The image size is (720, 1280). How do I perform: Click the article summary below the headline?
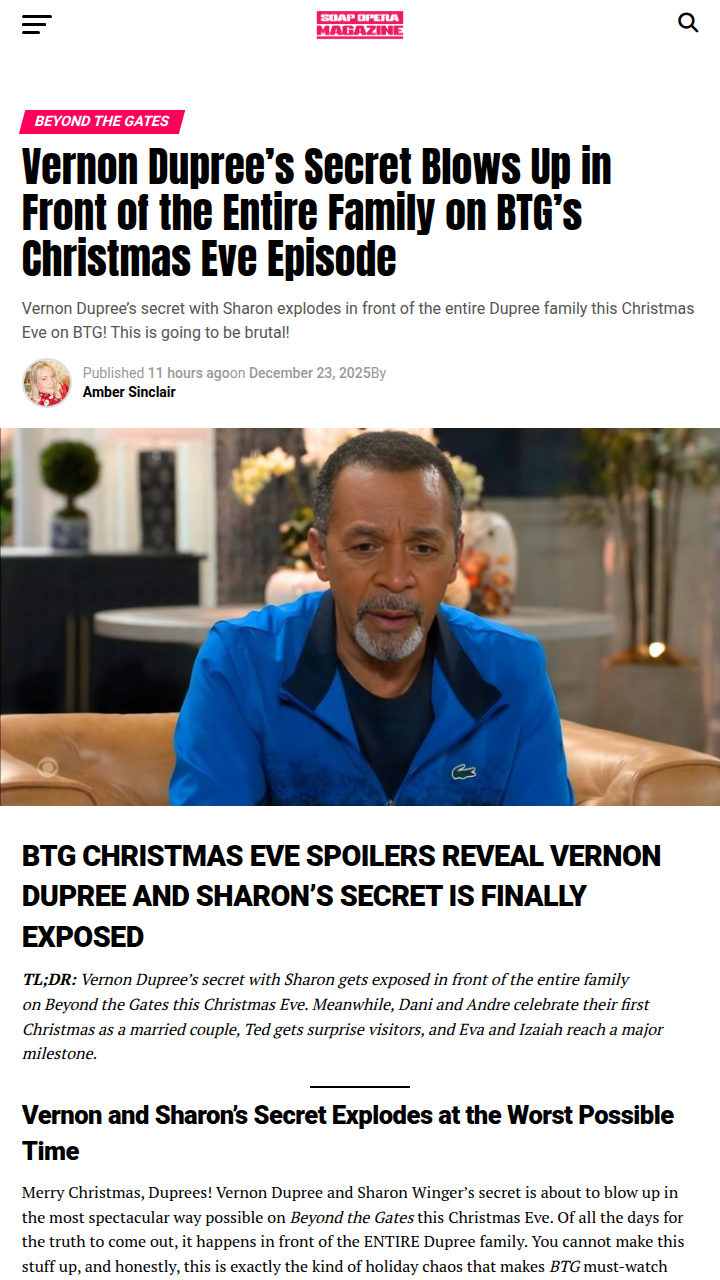tap(358, 320)
